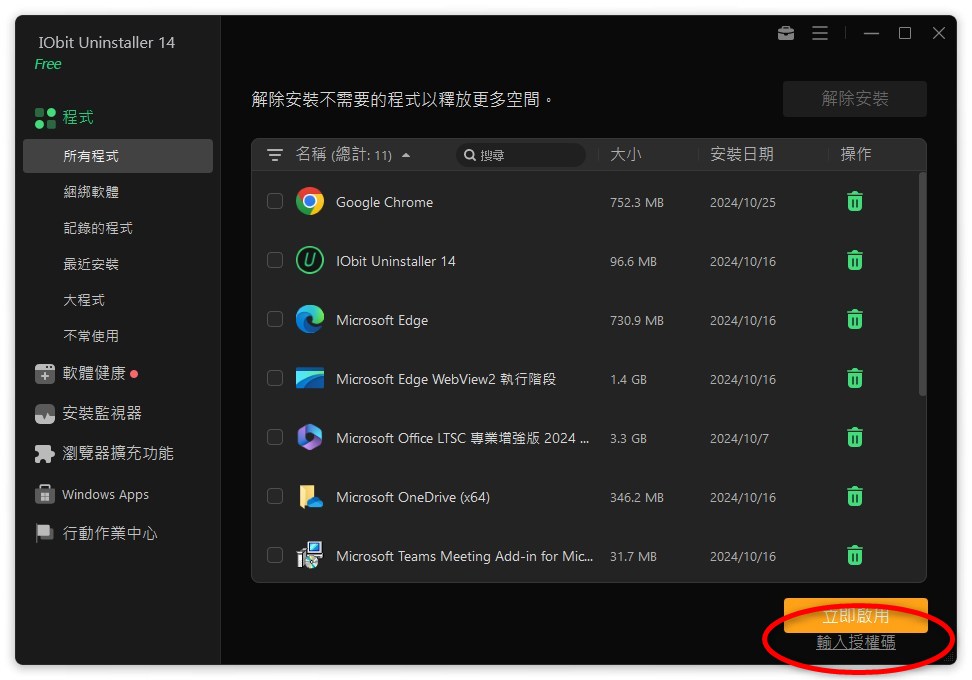This screenshot has height=680, width=972.
Task: Click the 程式 green squares icon
Action: (45, 118)
